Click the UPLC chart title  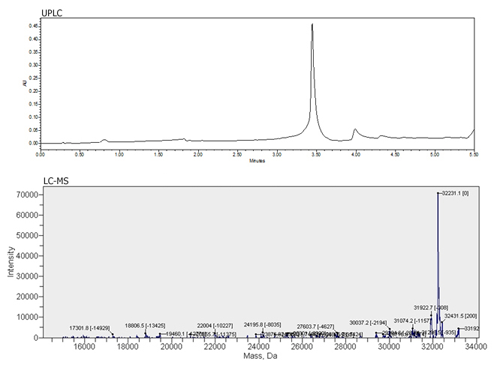coord(52,13)
